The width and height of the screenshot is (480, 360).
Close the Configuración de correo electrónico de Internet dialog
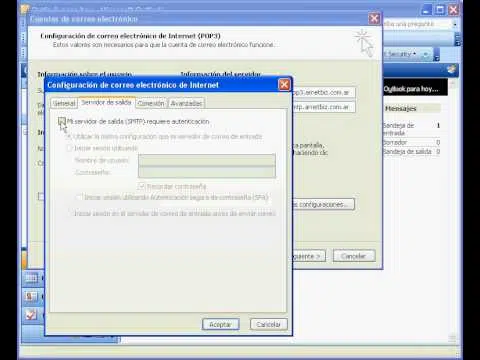tap(284, 85)
